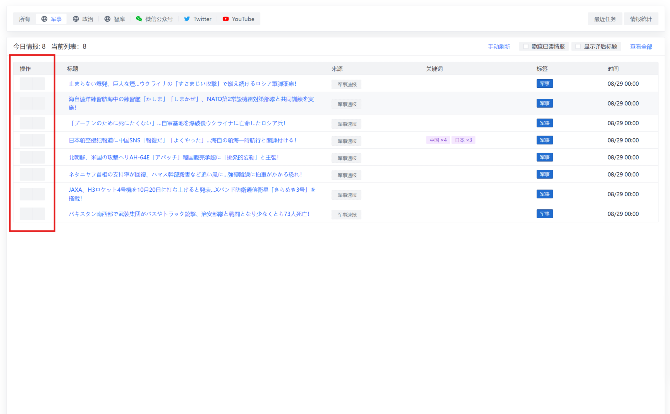
Task: Toggle the left checkbox in the filter bar
Action: (524, 46)
